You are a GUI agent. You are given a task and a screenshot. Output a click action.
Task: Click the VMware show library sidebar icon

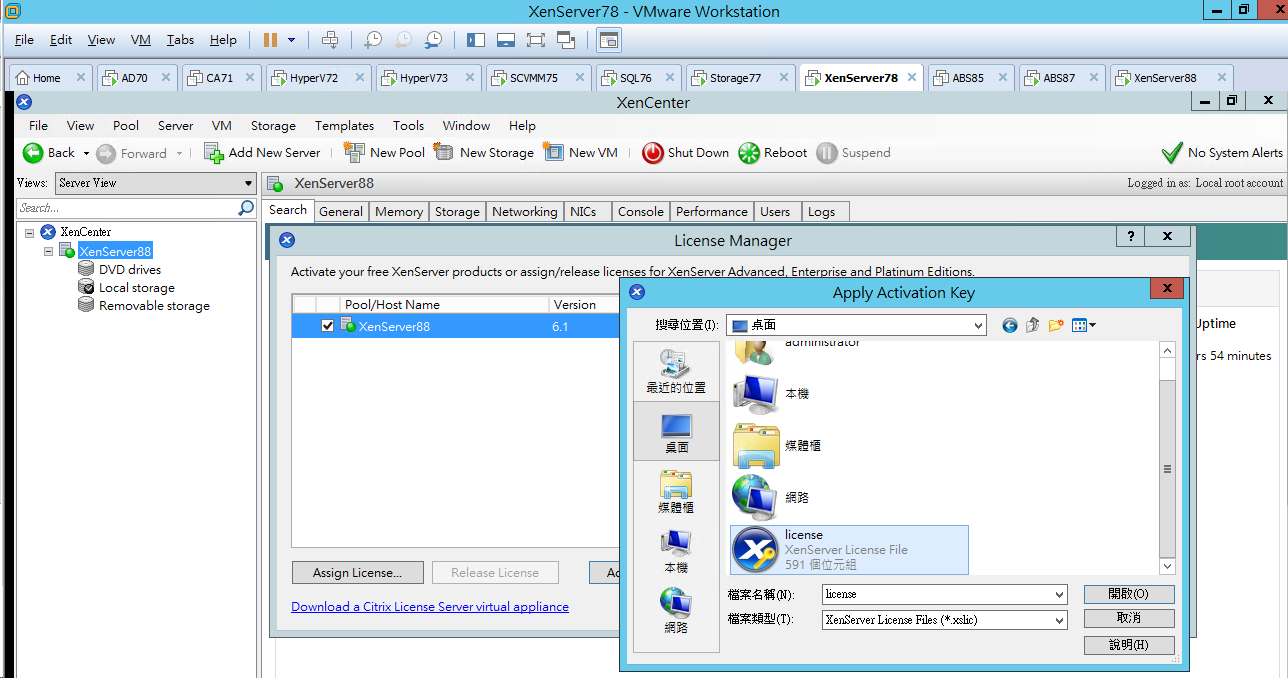pyautogui.click(x=476, y=40)
